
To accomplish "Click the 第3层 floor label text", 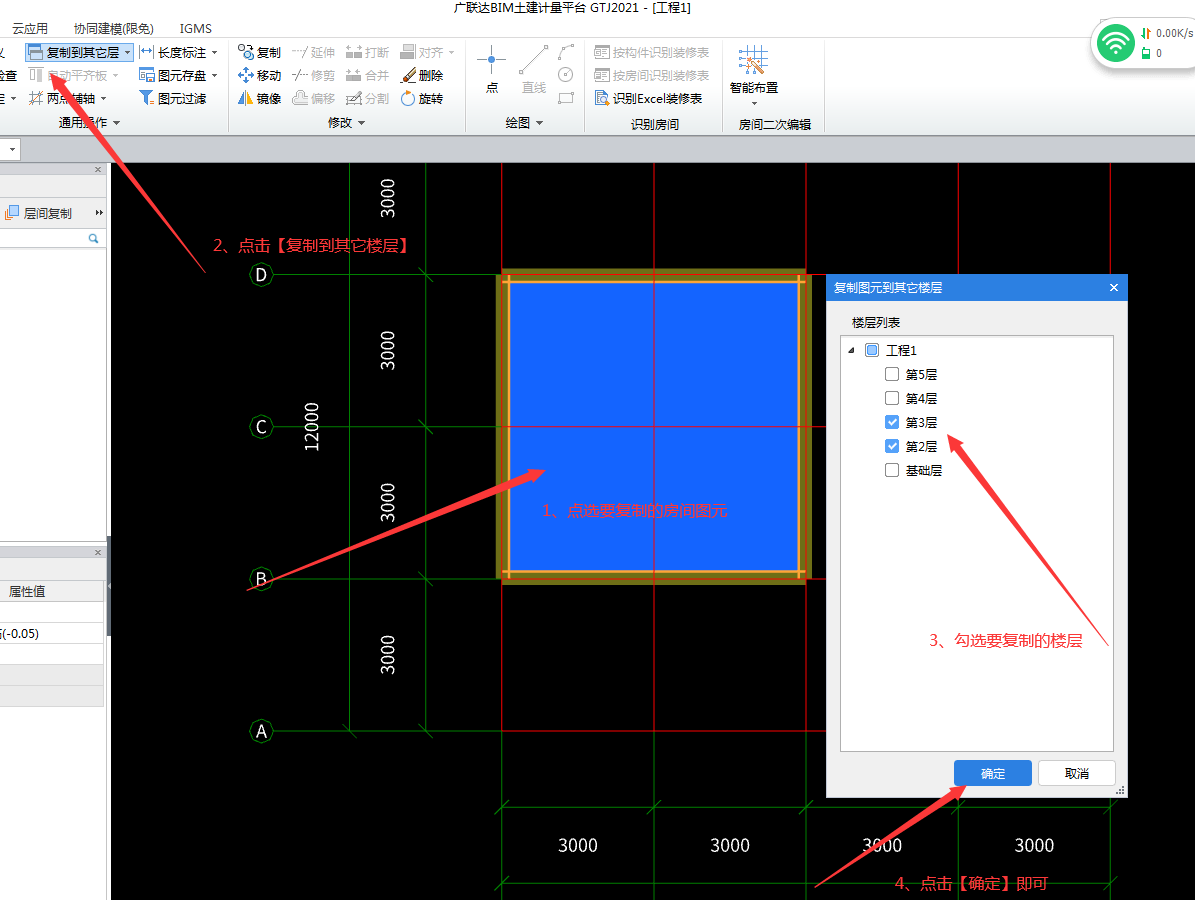I will click(921, 422).
